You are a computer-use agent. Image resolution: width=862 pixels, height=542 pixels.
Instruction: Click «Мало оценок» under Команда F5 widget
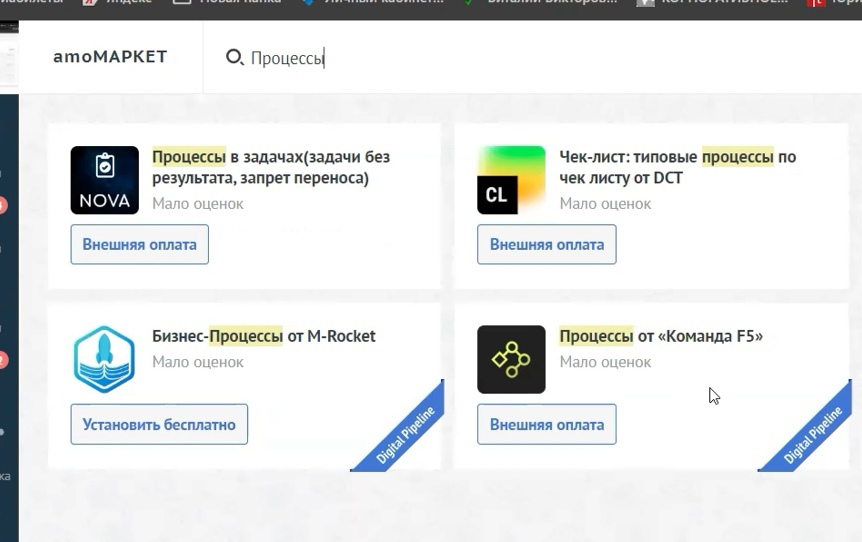605,362
